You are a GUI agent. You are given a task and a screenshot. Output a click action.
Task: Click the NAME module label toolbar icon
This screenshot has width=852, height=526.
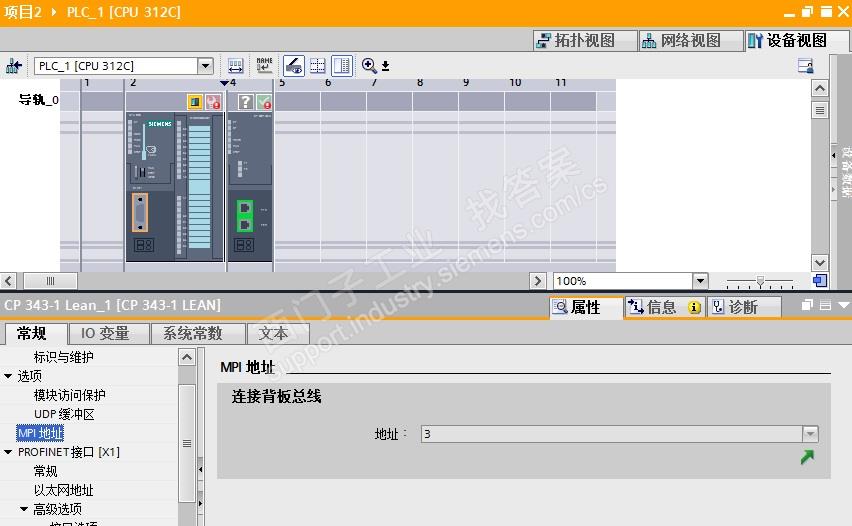[x=264, y=66]
